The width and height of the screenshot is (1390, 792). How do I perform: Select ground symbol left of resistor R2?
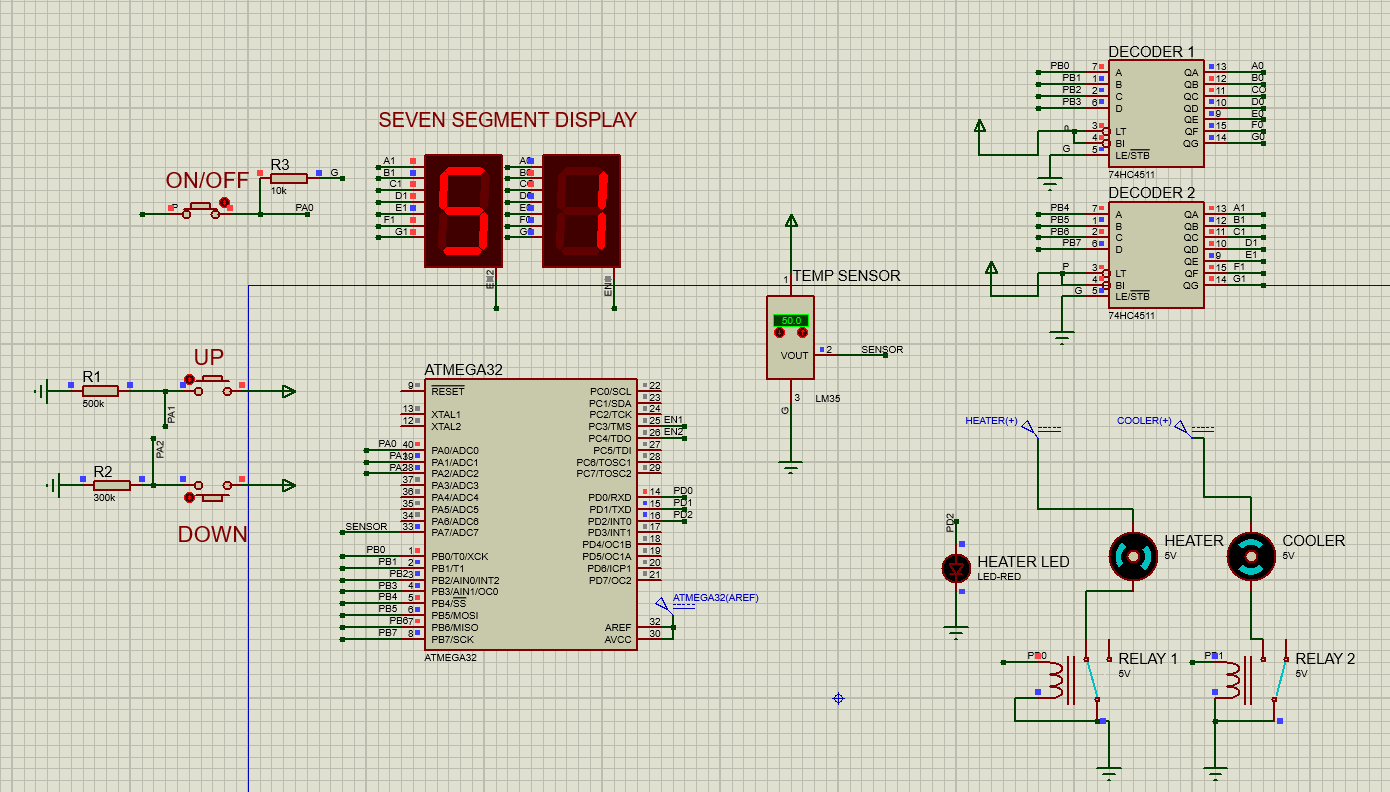54,485
